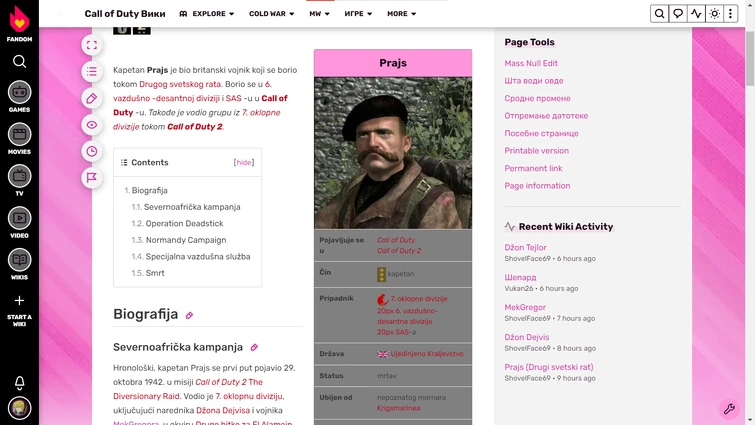The width and height of the screenshot is (755, 425).
Task: Jump to Operation Deadstick in Contents
Action: 184,223
